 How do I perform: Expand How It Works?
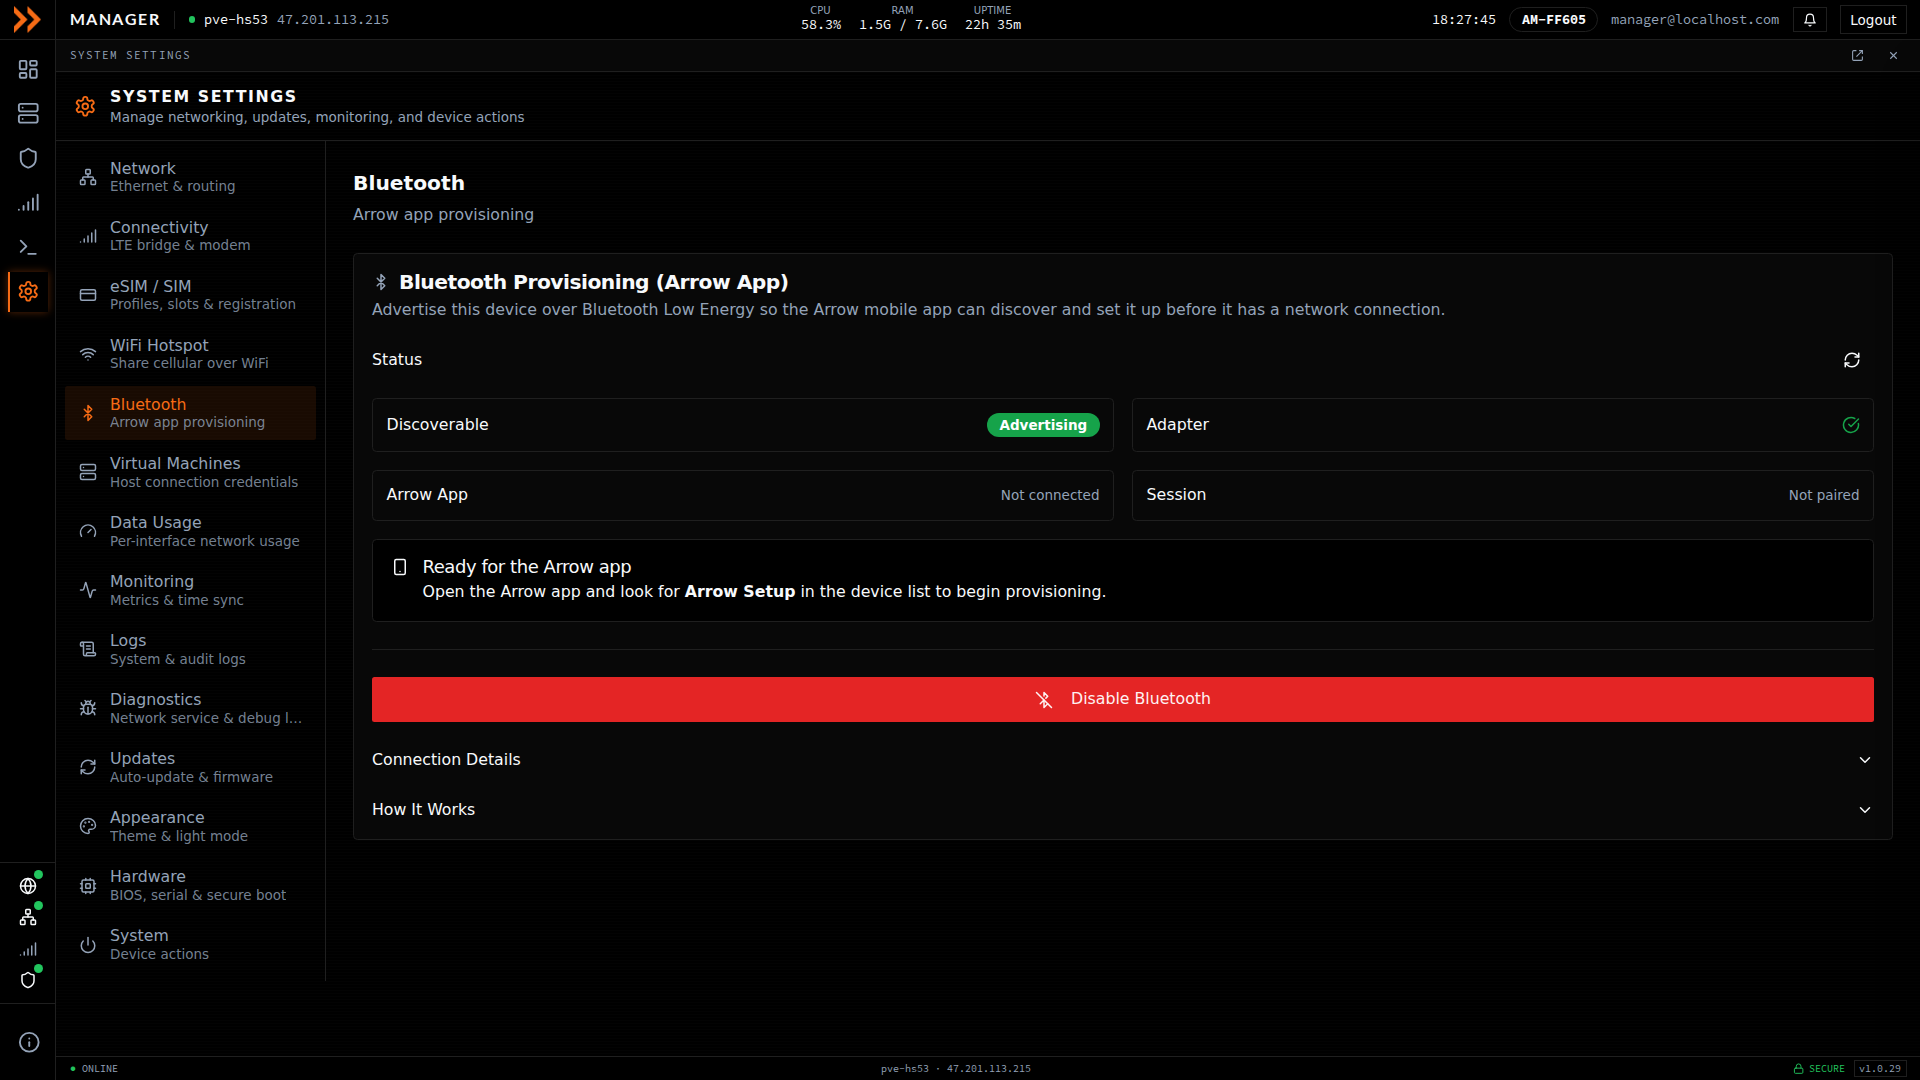(1122, 810)
